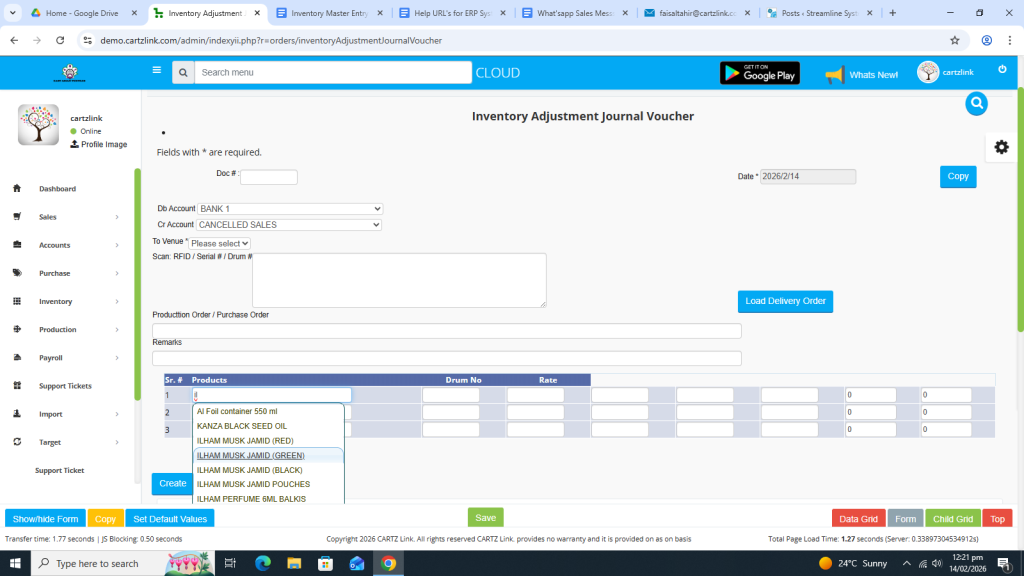
Task: Open Microsoft Edge from the taskbar
Action: [x=263, y=563]
